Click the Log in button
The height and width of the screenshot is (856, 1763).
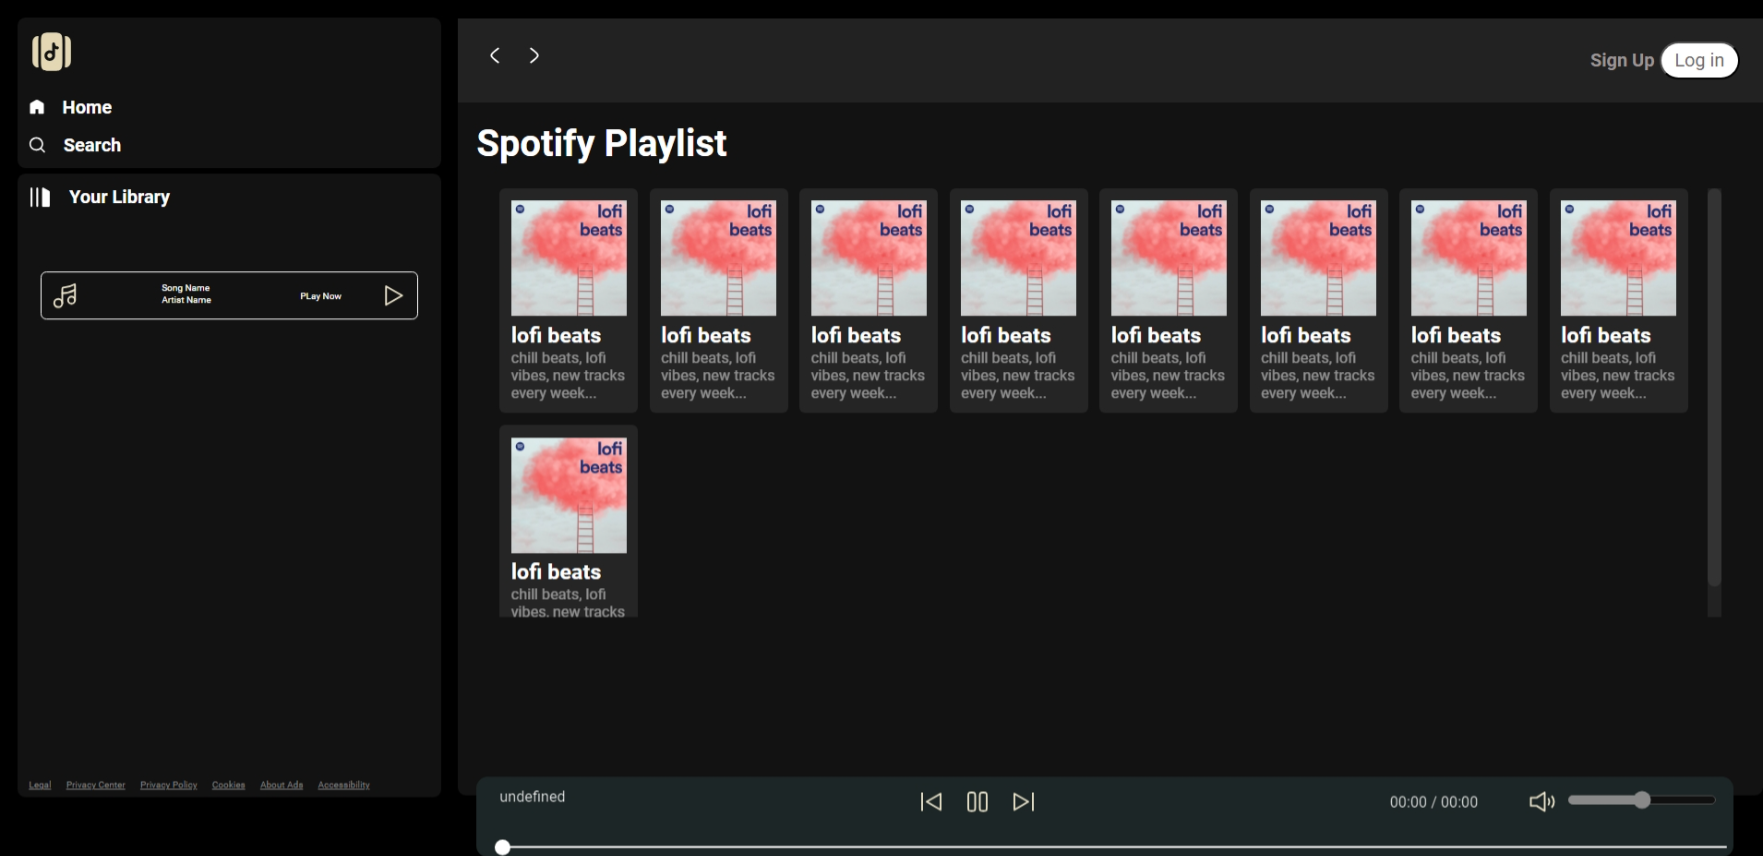(x=1699, y=60)
